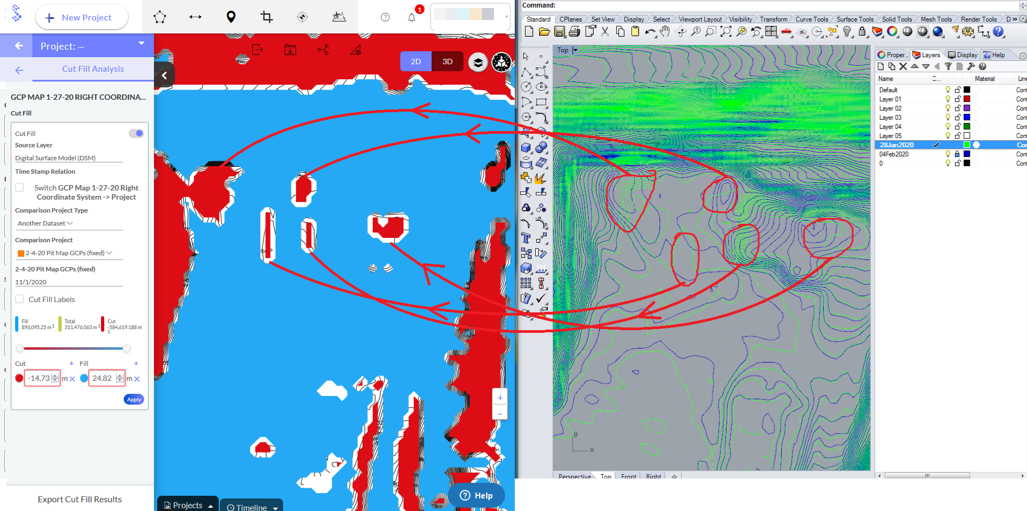Click the New Project button

coord(81,17)
